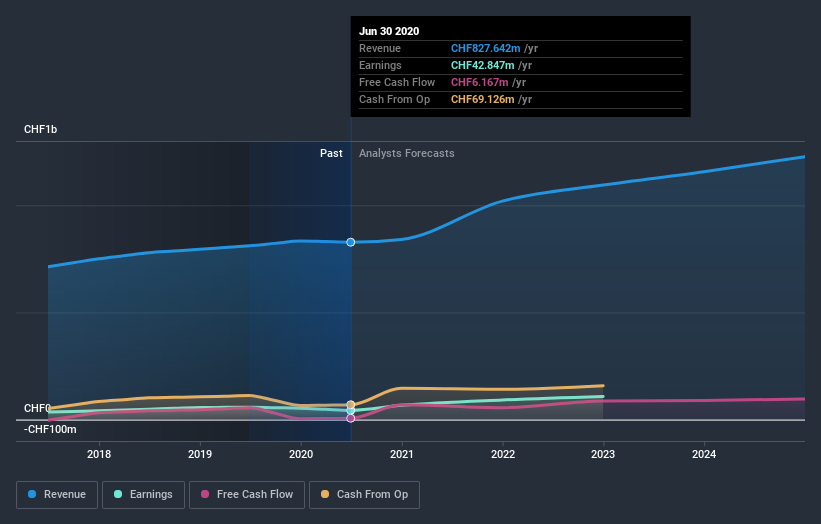Click the CHF827.642m revenue value
The width and height of the screenshot is (821, 524).
click(x=486, y=48)
